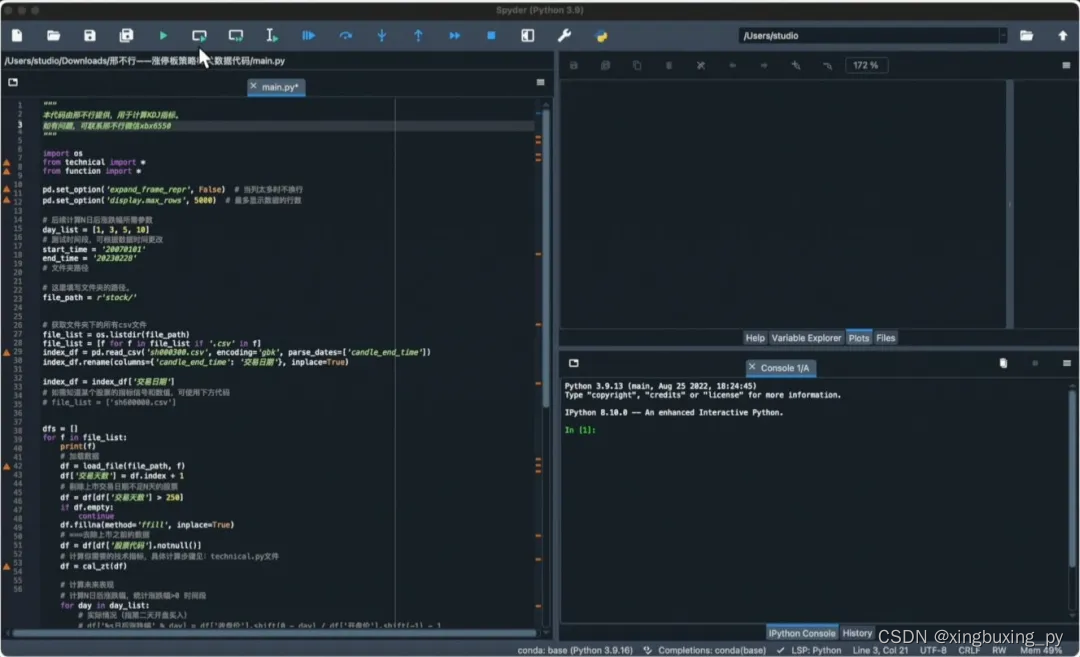Go to parent directory up arrow
1080x657 pixels.
click(x=1063, y=36)
